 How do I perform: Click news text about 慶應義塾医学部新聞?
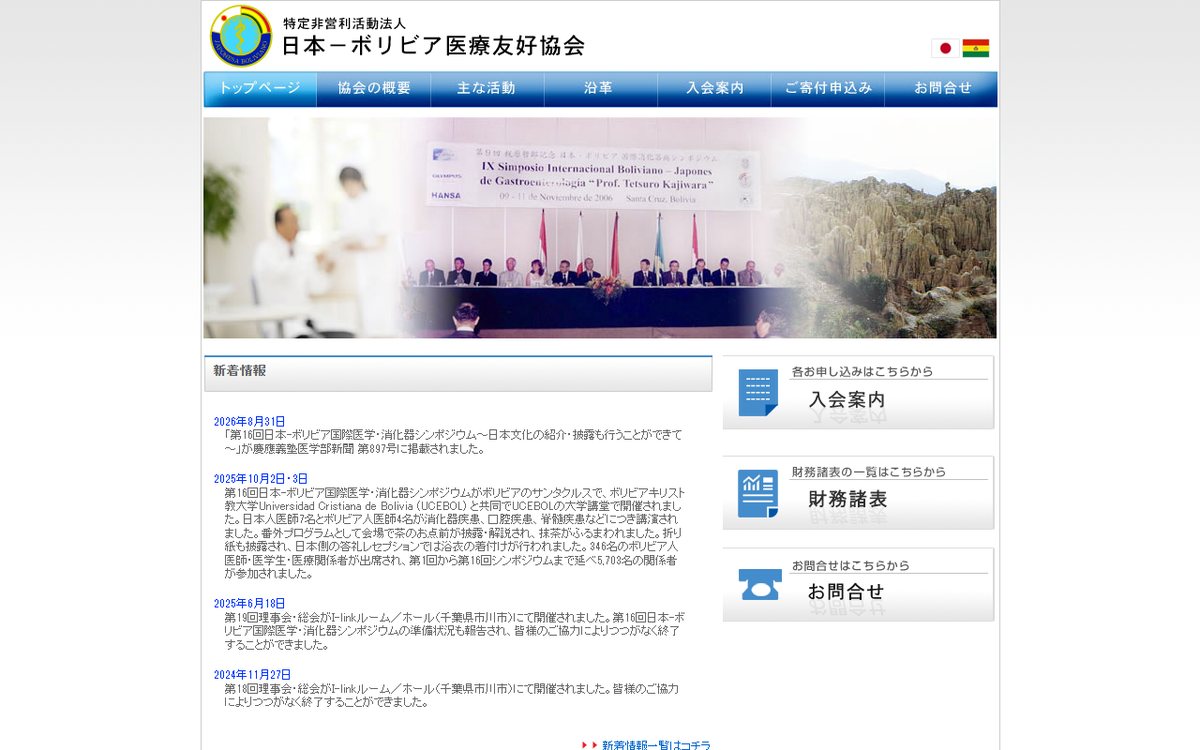pyautogui.click(x=453, y=442)
